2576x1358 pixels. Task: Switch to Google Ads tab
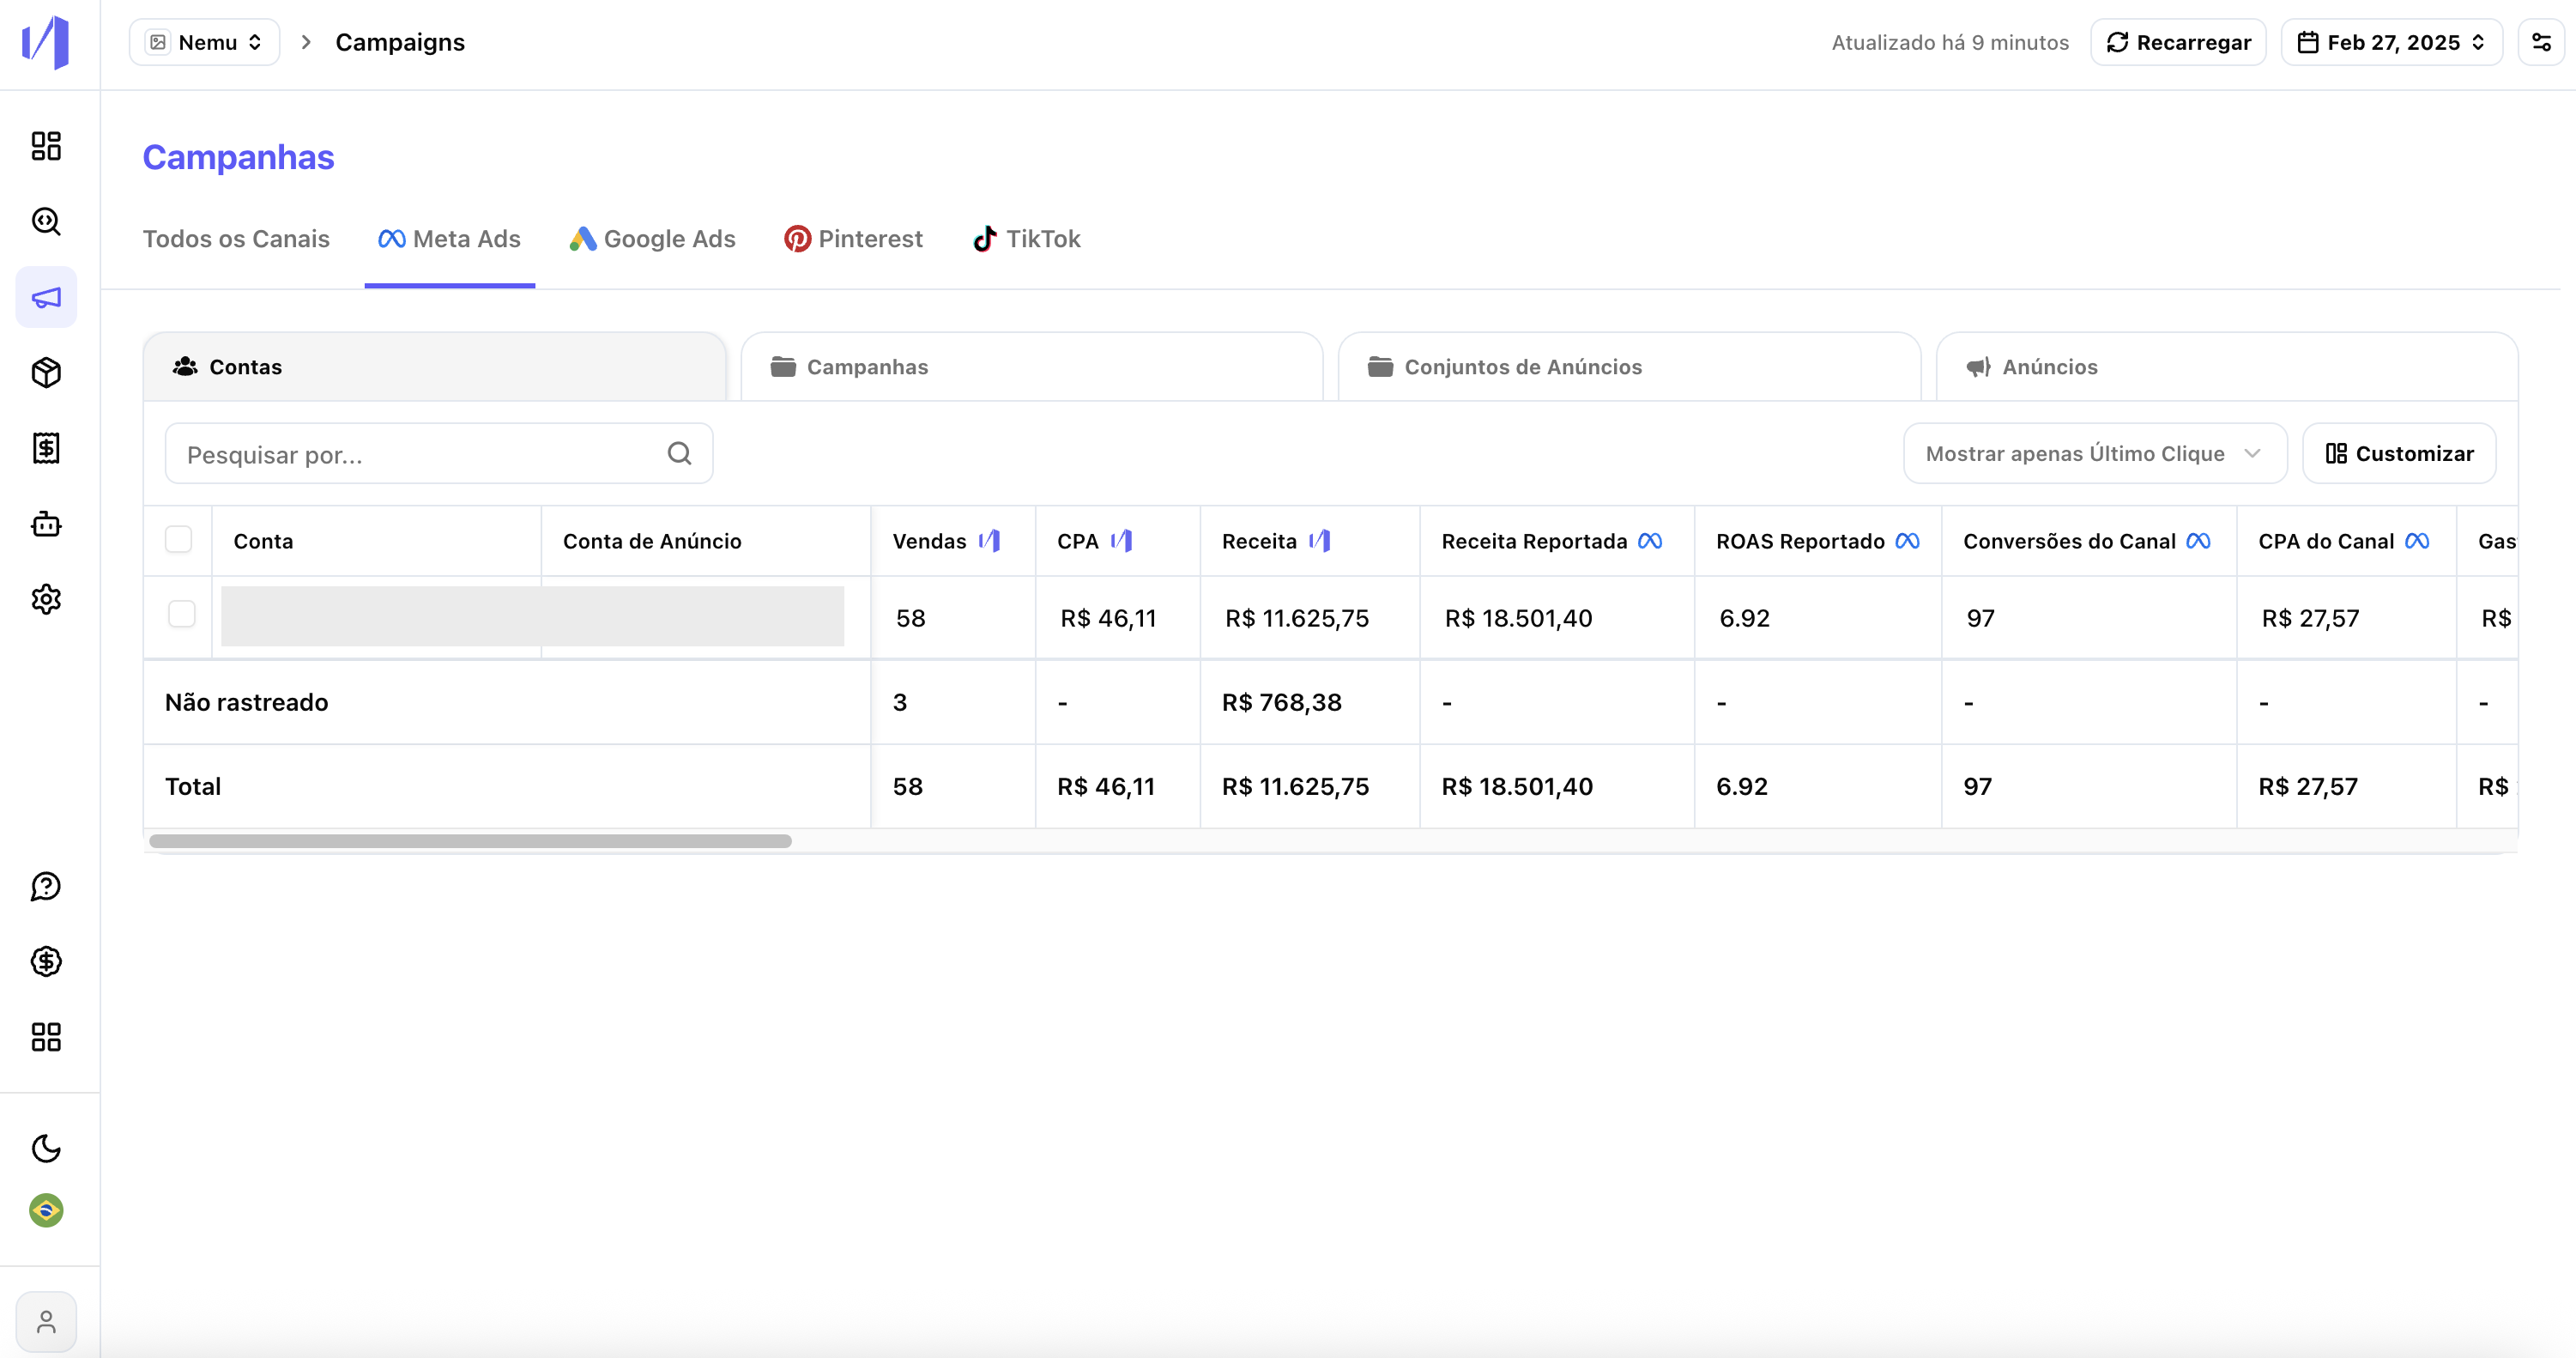pos(652,239)
